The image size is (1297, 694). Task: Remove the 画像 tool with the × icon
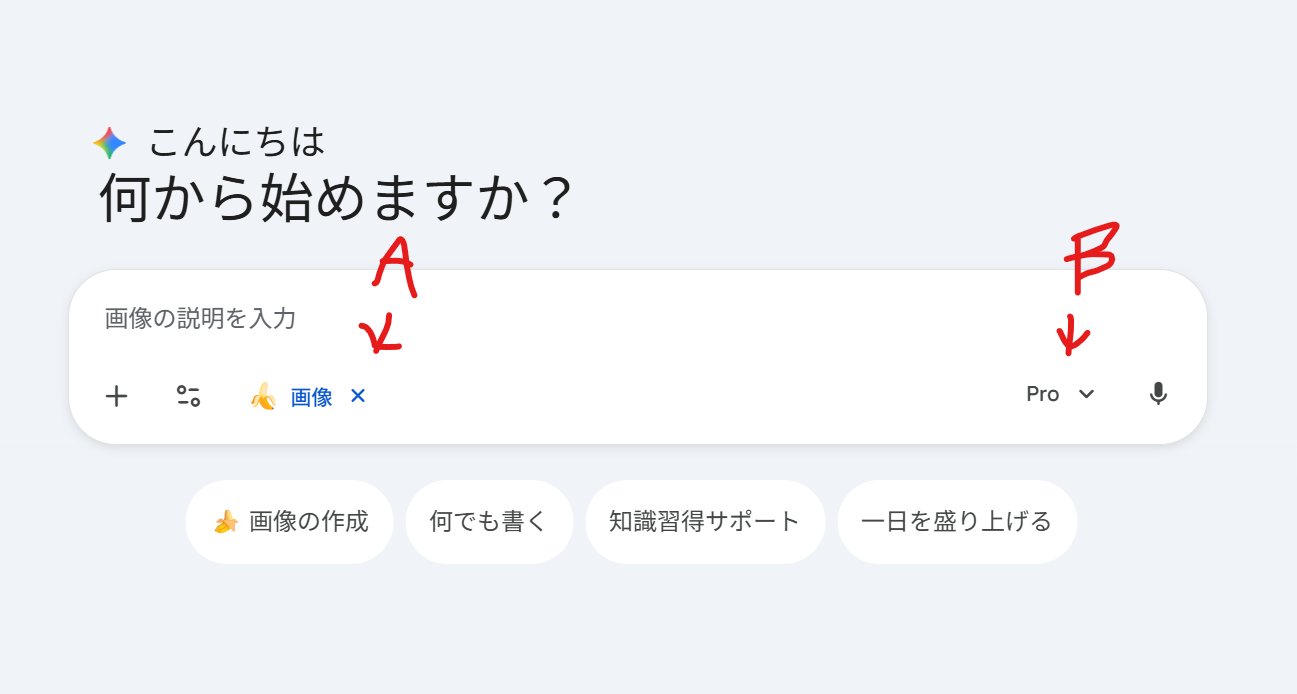pos(358,396)
